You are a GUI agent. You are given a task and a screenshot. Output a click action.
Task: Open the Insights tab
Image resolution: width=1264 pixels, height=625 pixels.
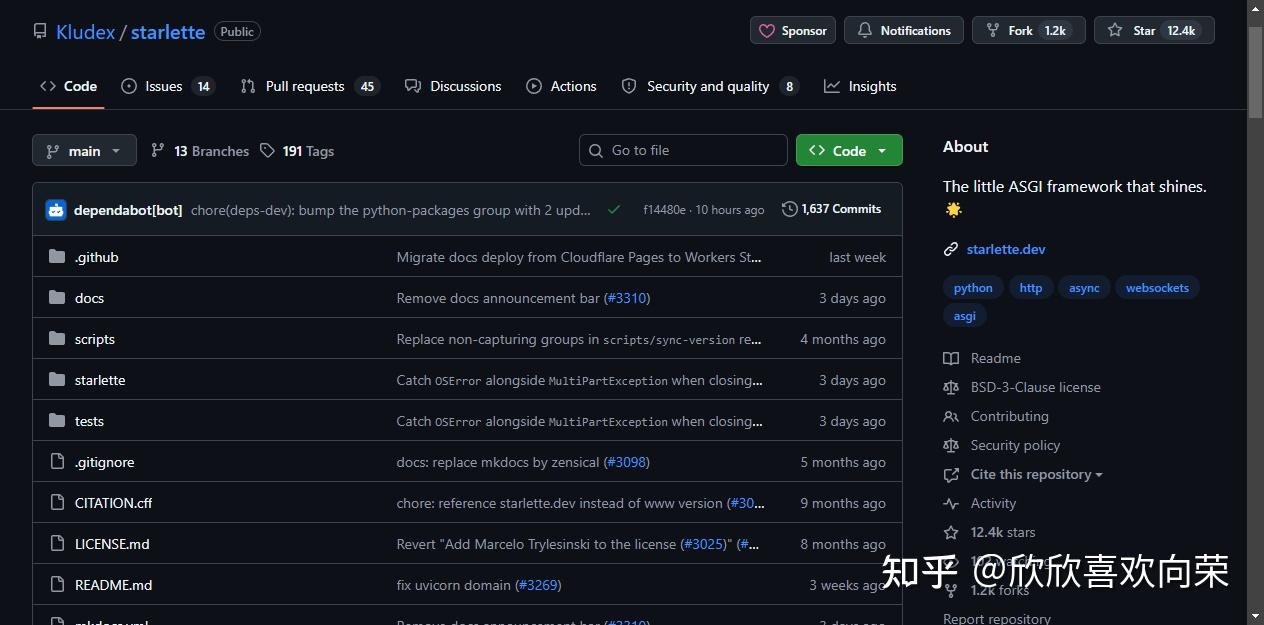pyautogui.click(x=860, y=86)
